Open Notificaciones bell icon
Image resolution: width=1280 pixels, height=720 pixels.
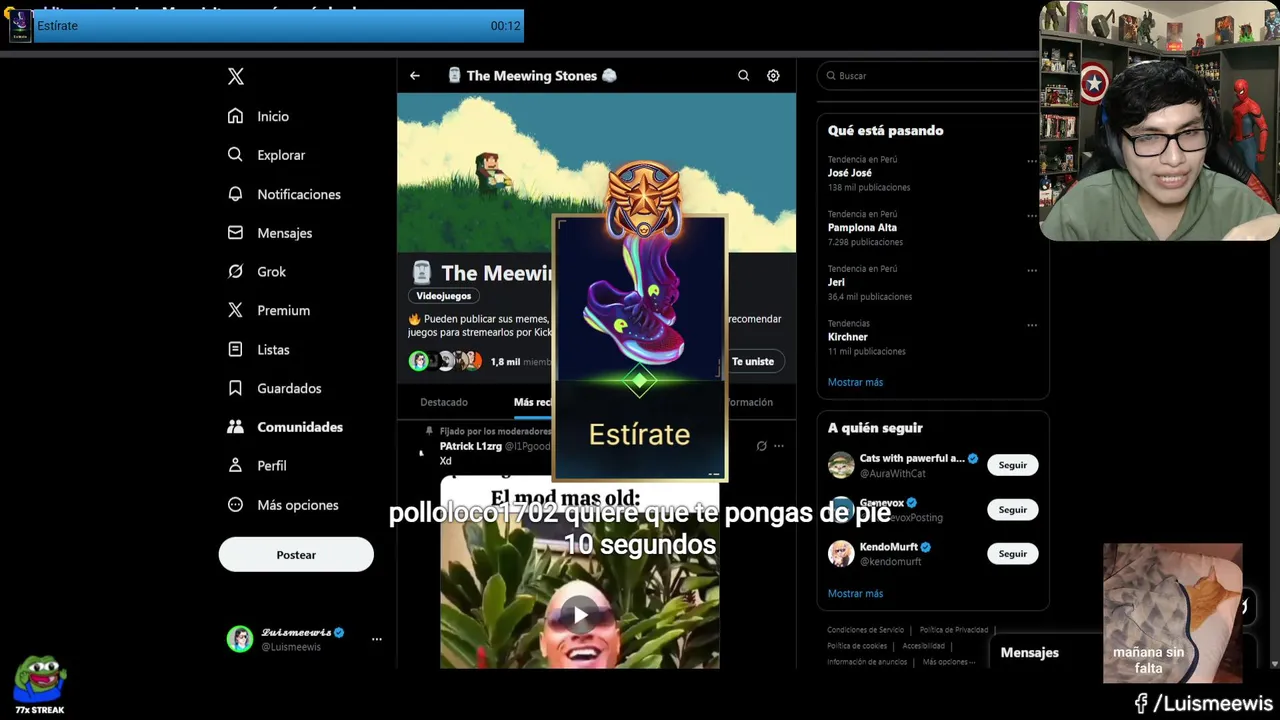tap(235, 194)
